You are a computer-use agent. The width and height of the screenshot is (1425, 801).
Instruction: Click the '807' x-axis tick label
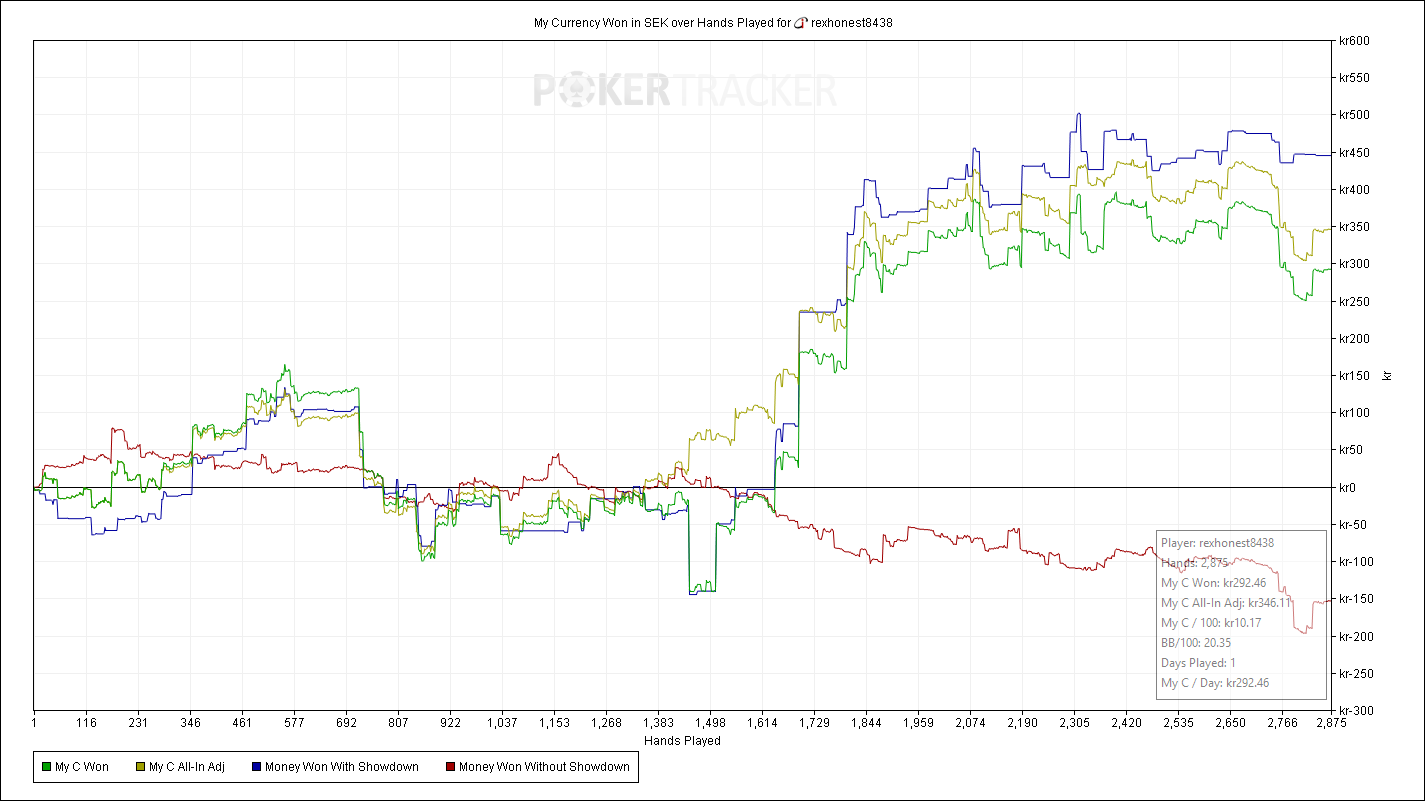(x=398, y=722)
